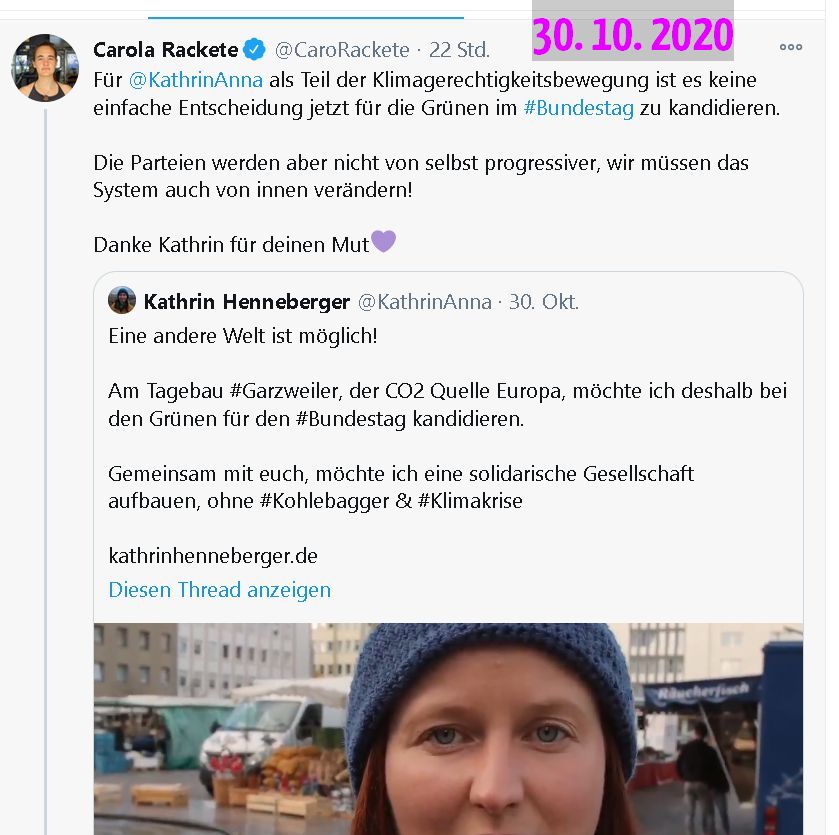Open the #Bundestag hashtag in Carola's tweet
839x835 pixels.
[x=578, y=108]
